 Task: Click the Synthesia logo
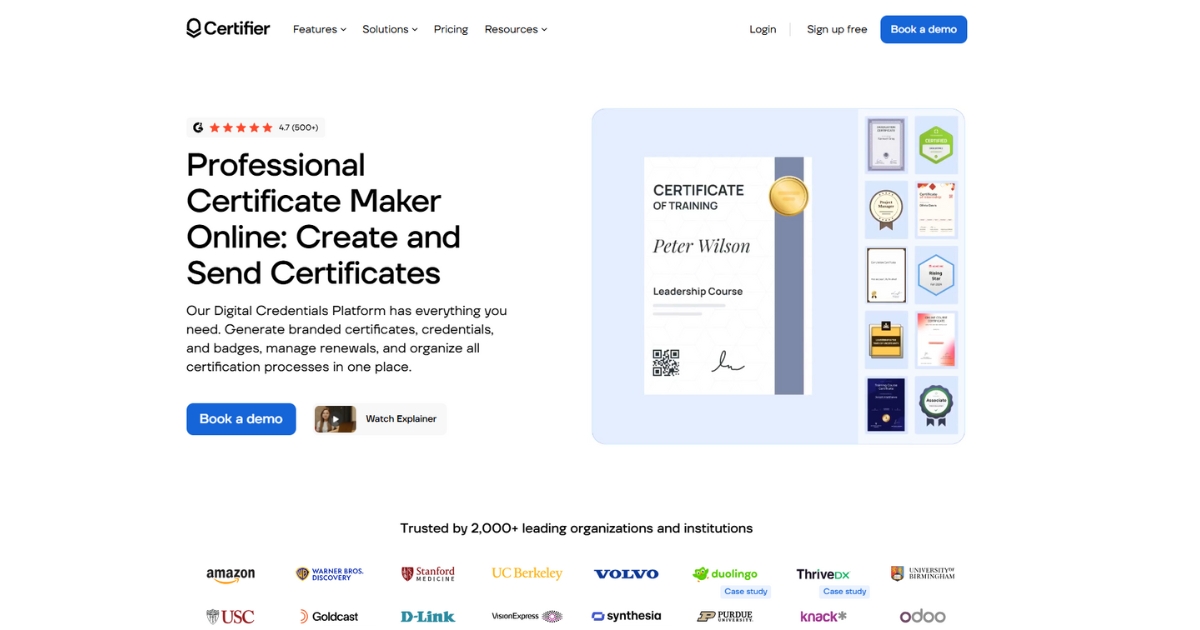[626, 616]
